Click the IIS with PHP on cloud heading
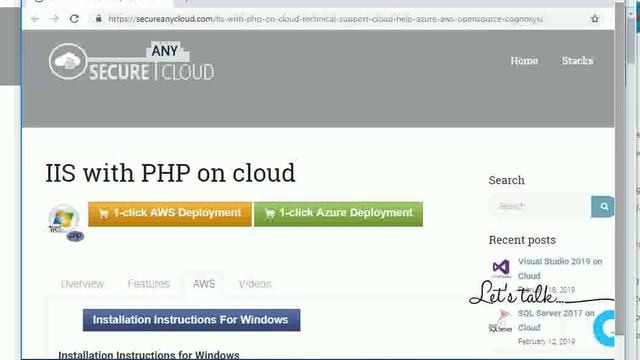The width and height of the screenshot is (640, 360). [170, 173]
